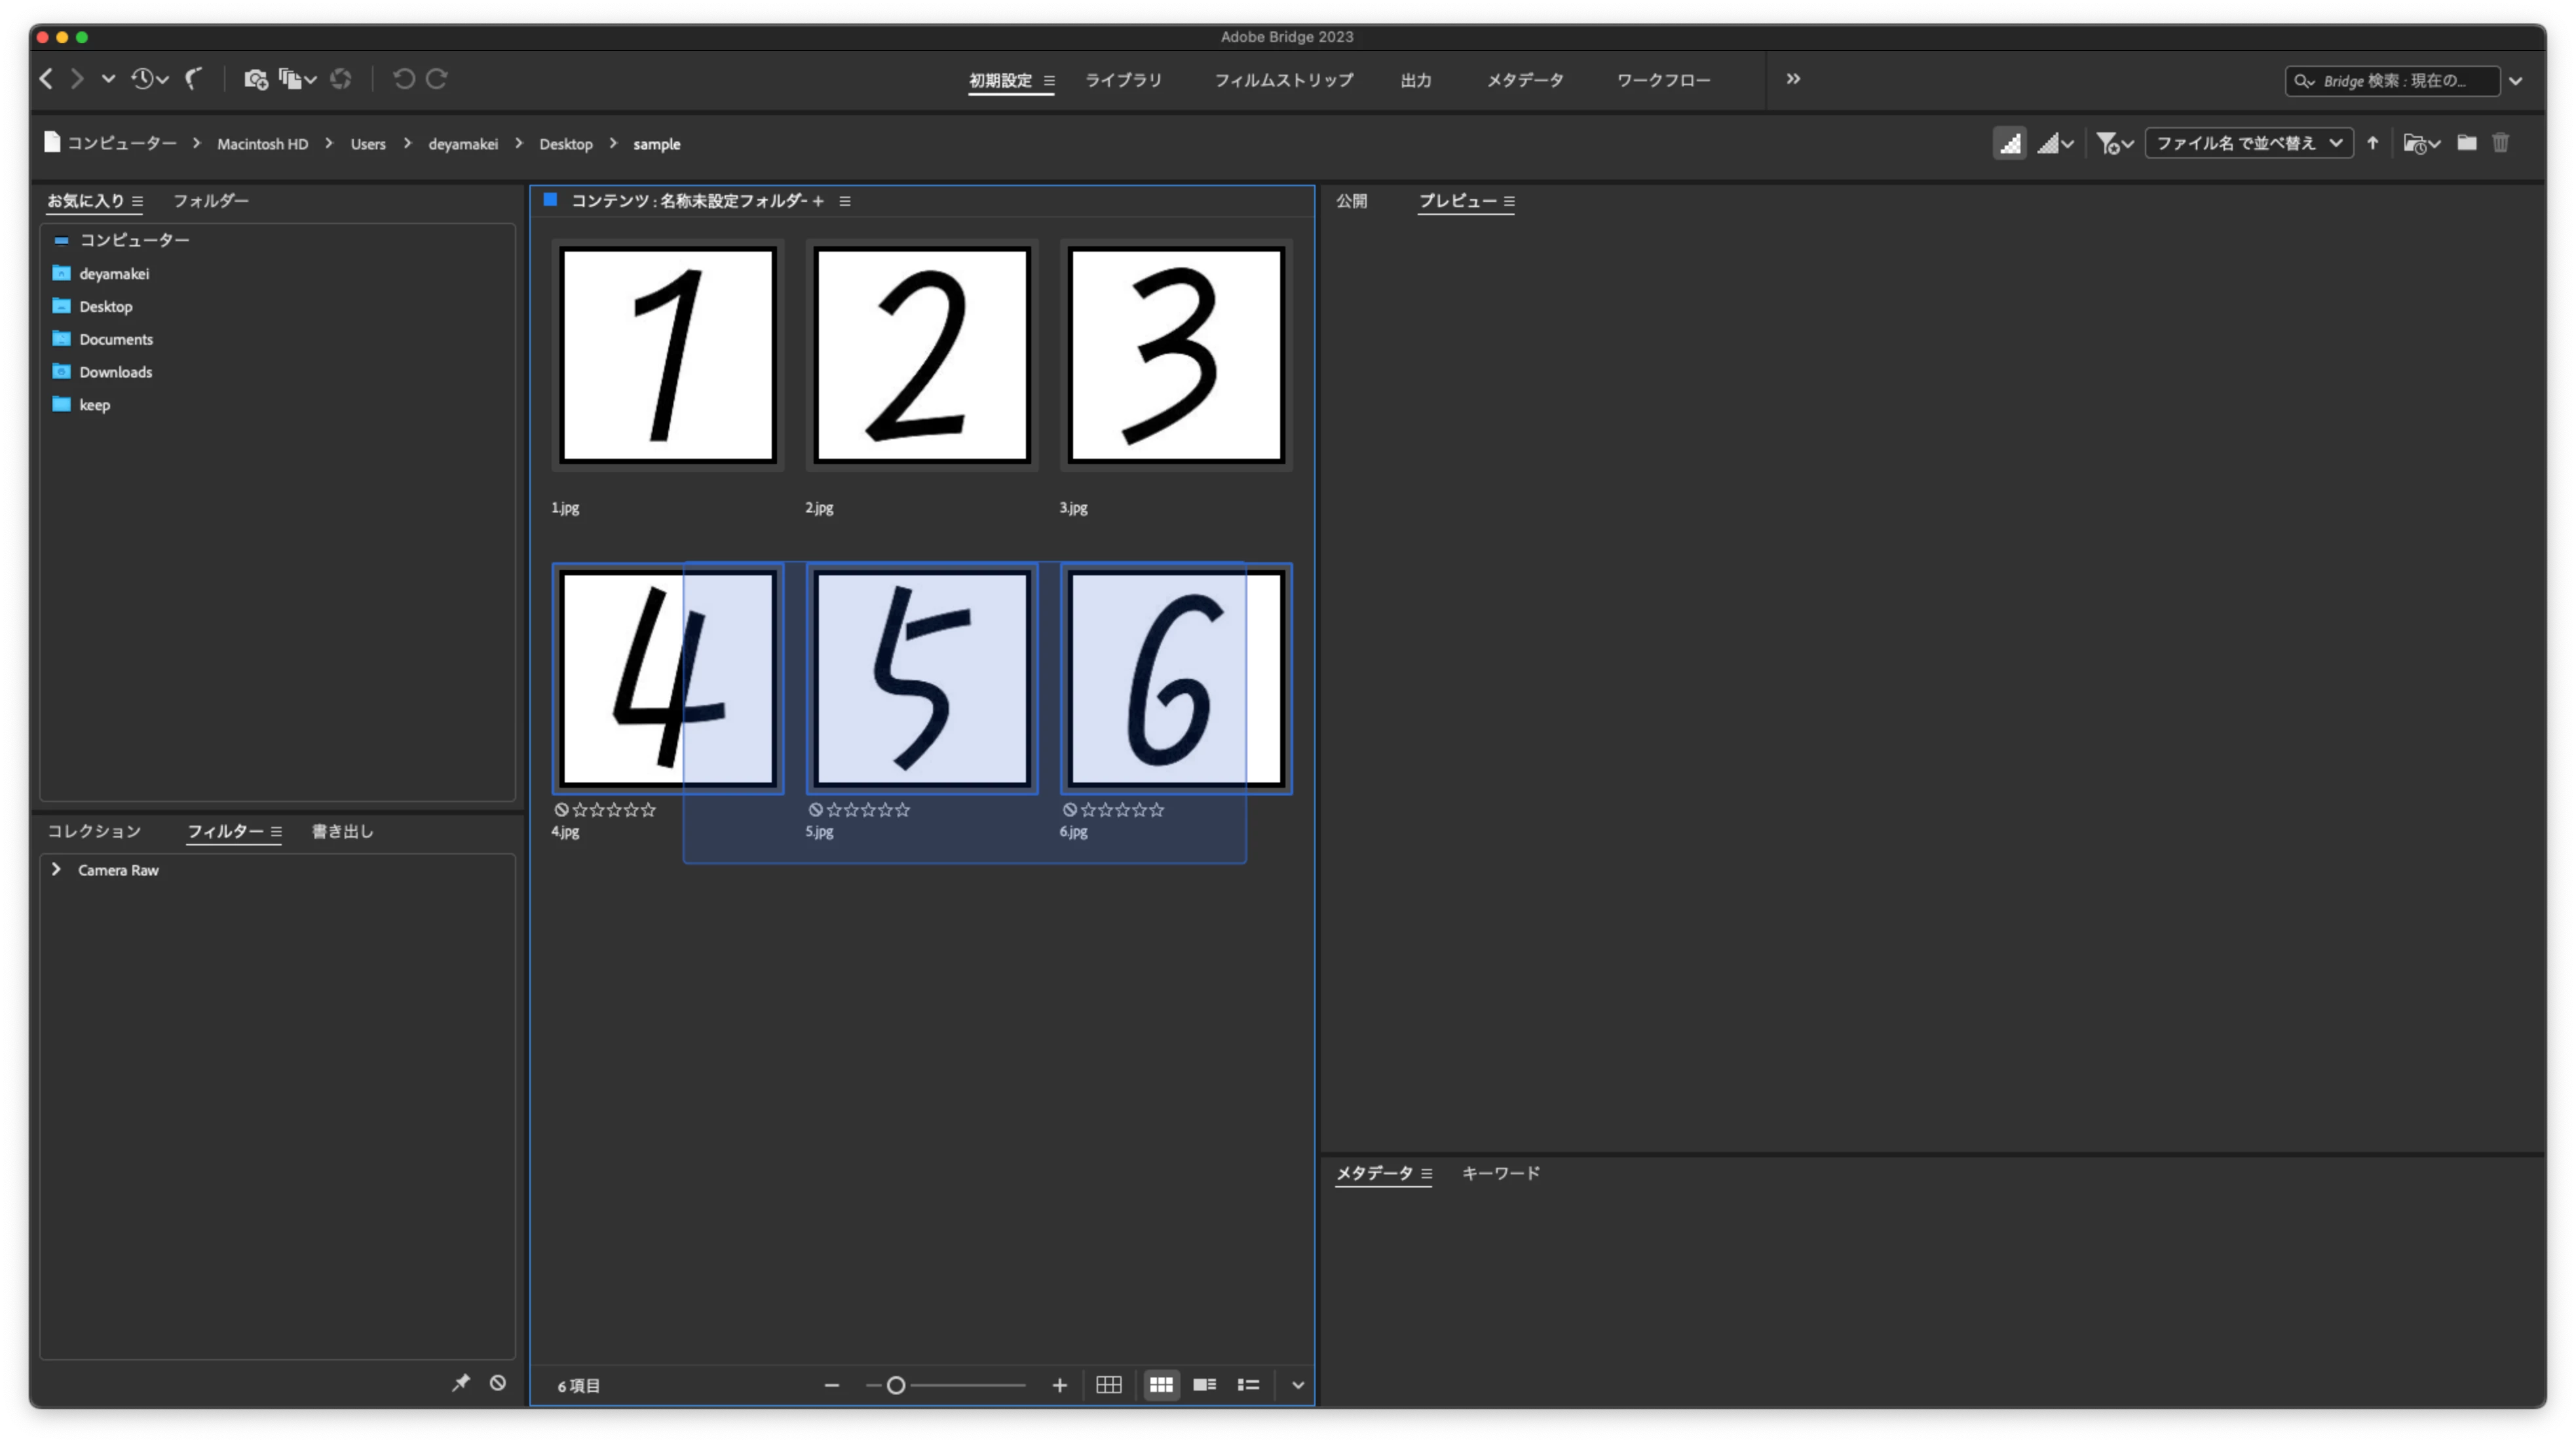Click the Delete item trash icon
Image resolution: width=2576 pixels, height=1443 pixels.
pyautogui.click(x=2500, y=143)
